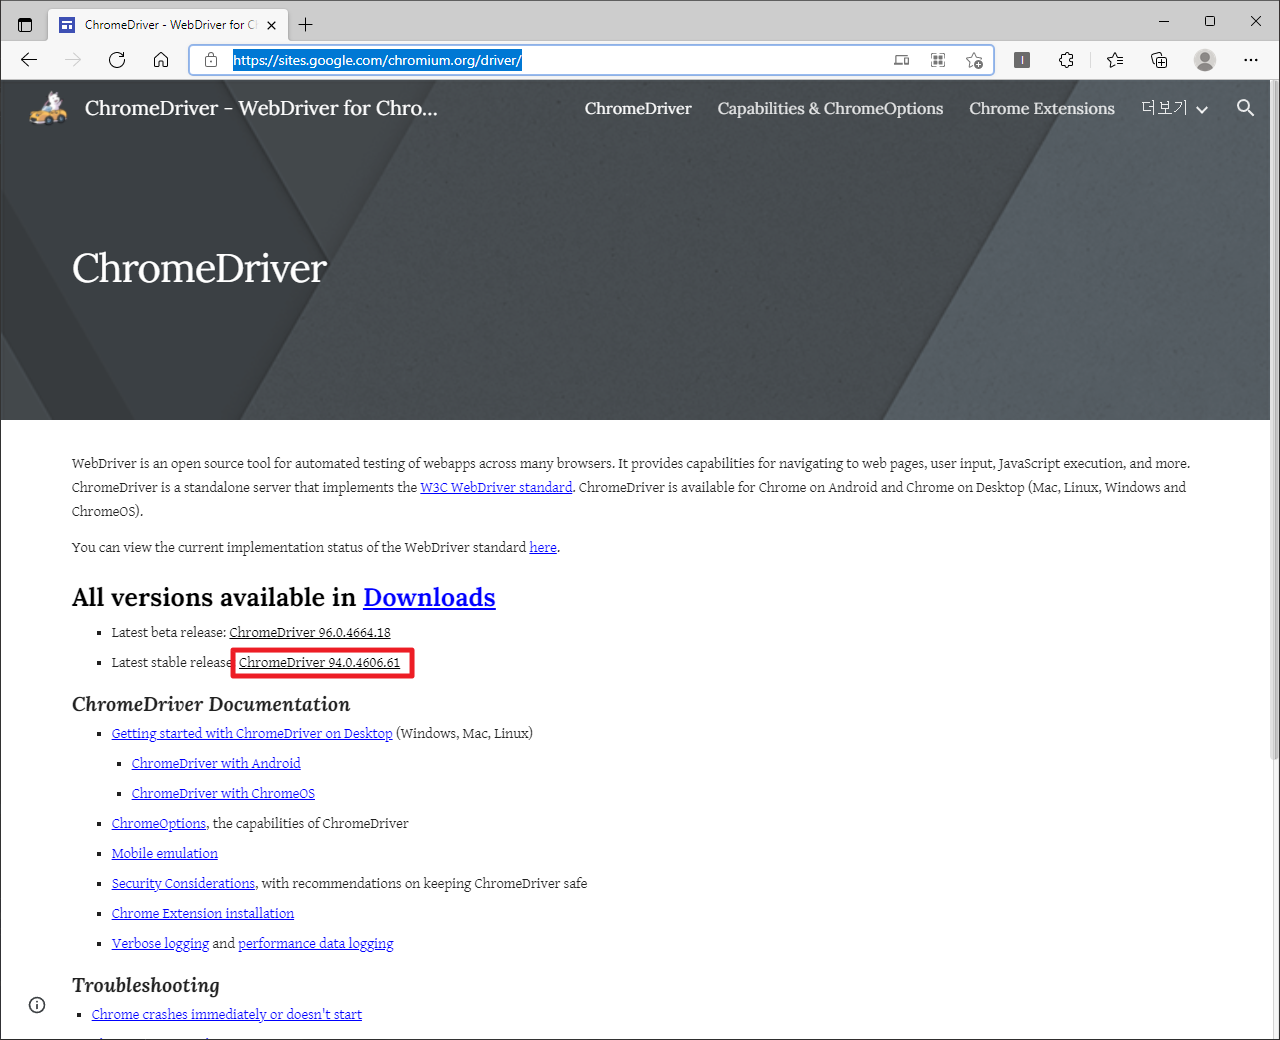Follow the W3C WebDriver standard link
The image size is (1280, 1040).
coord(496,488)
